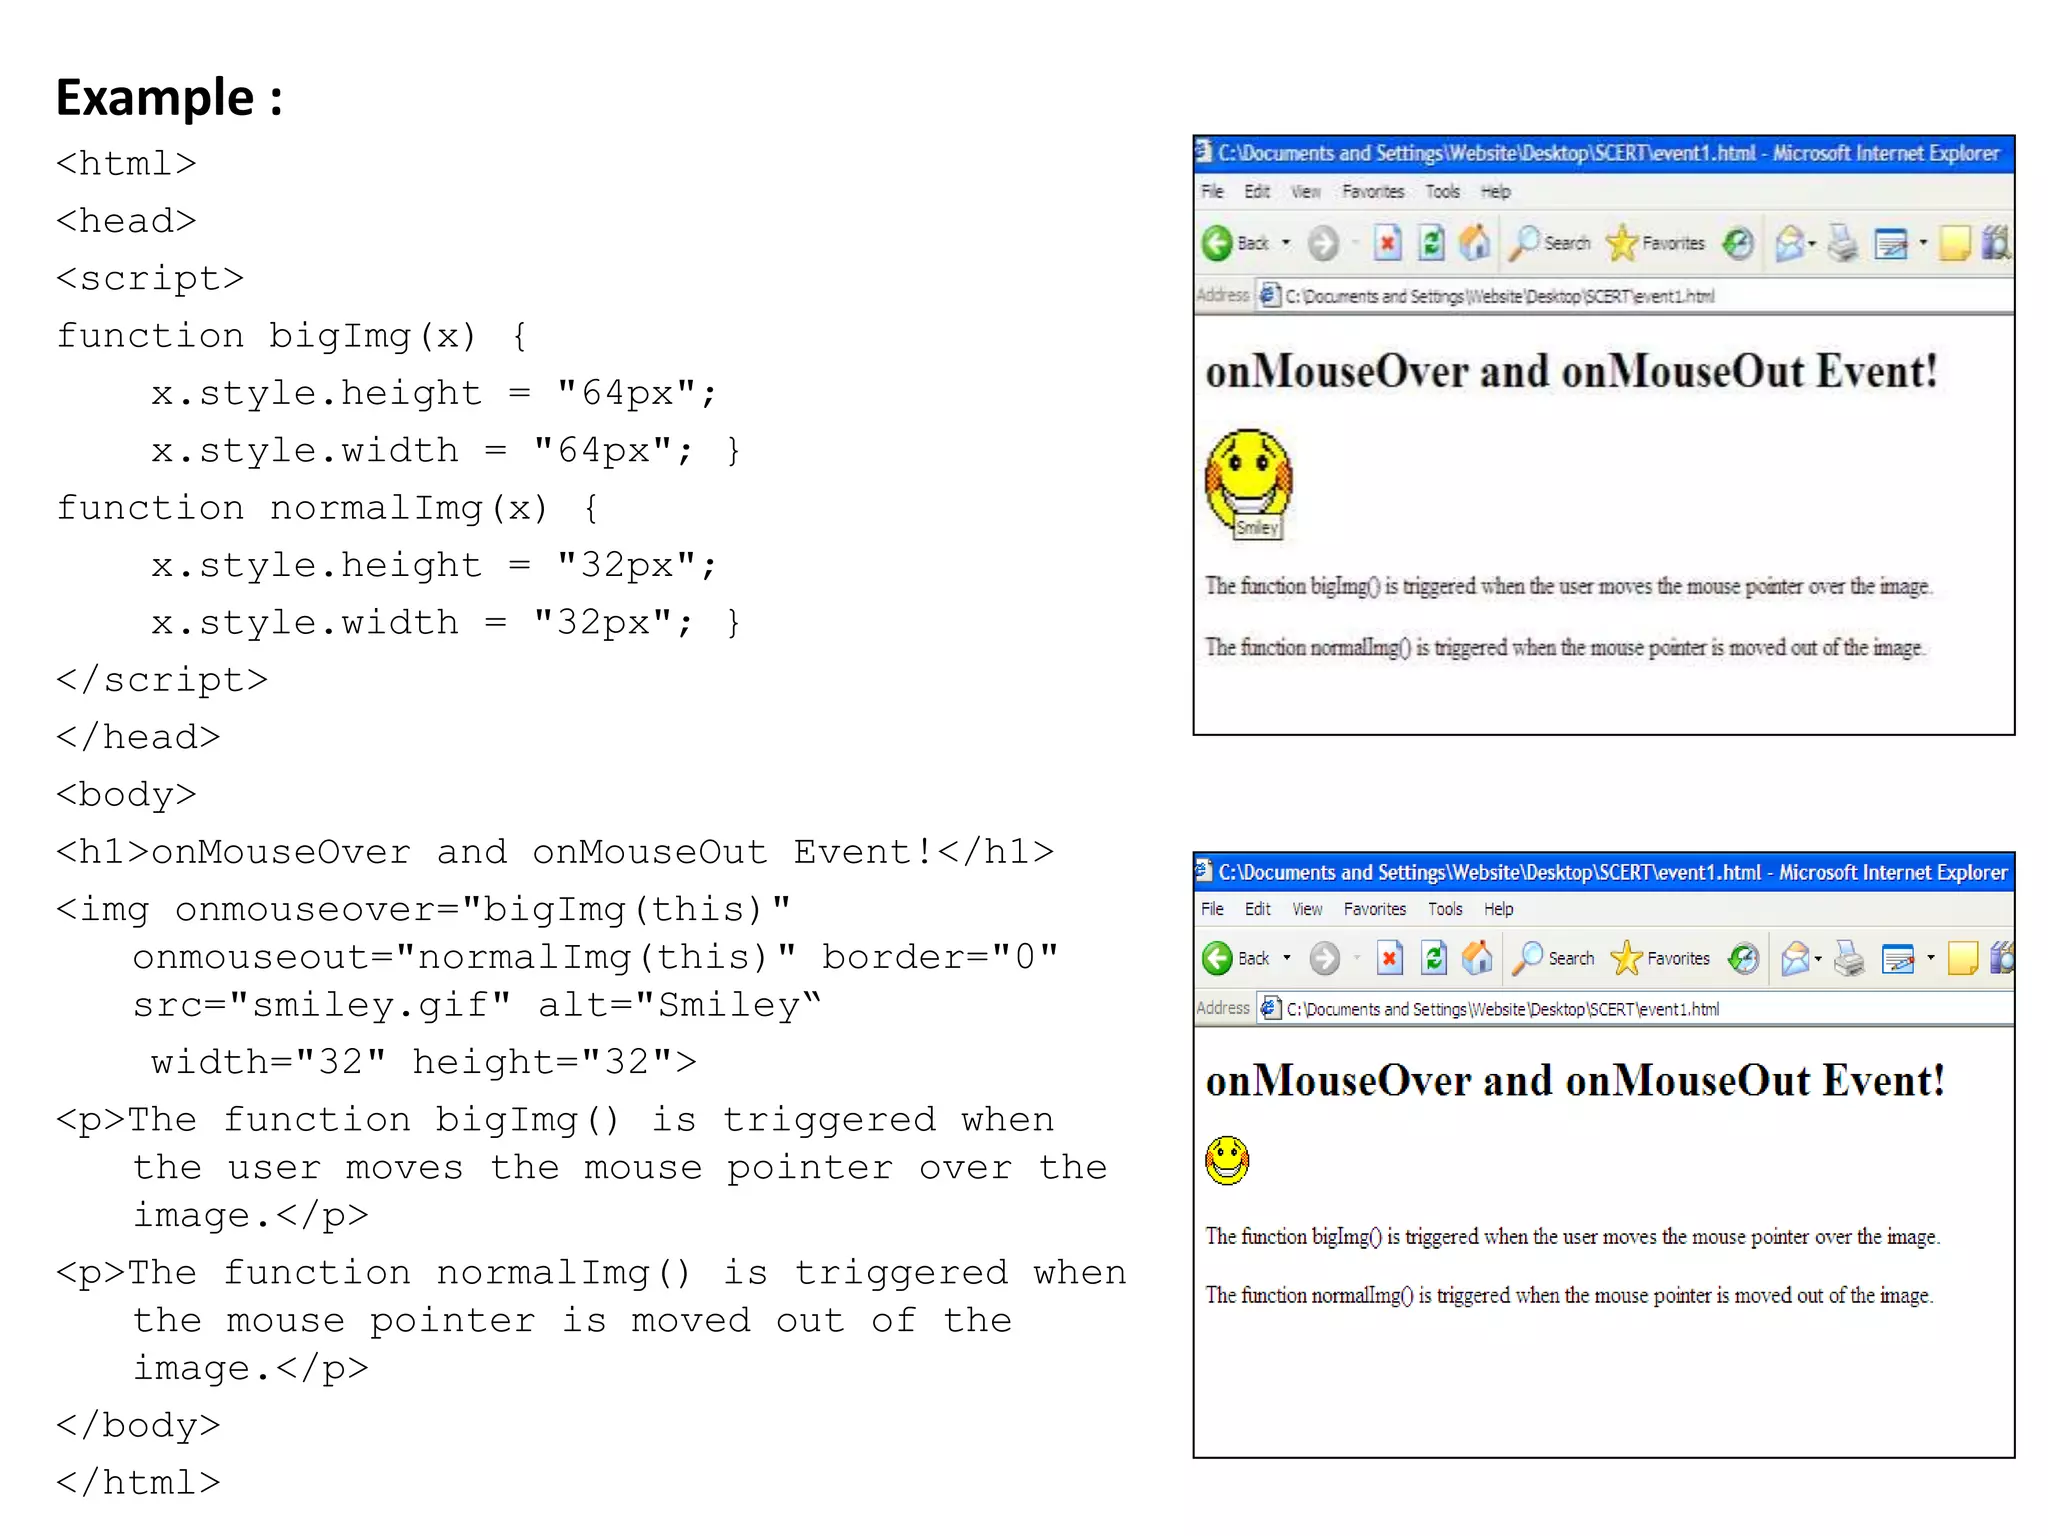Screen dimensions: 2048x1536
Task: Click code line 'function normalImg(x) {'
Action: 328,508
